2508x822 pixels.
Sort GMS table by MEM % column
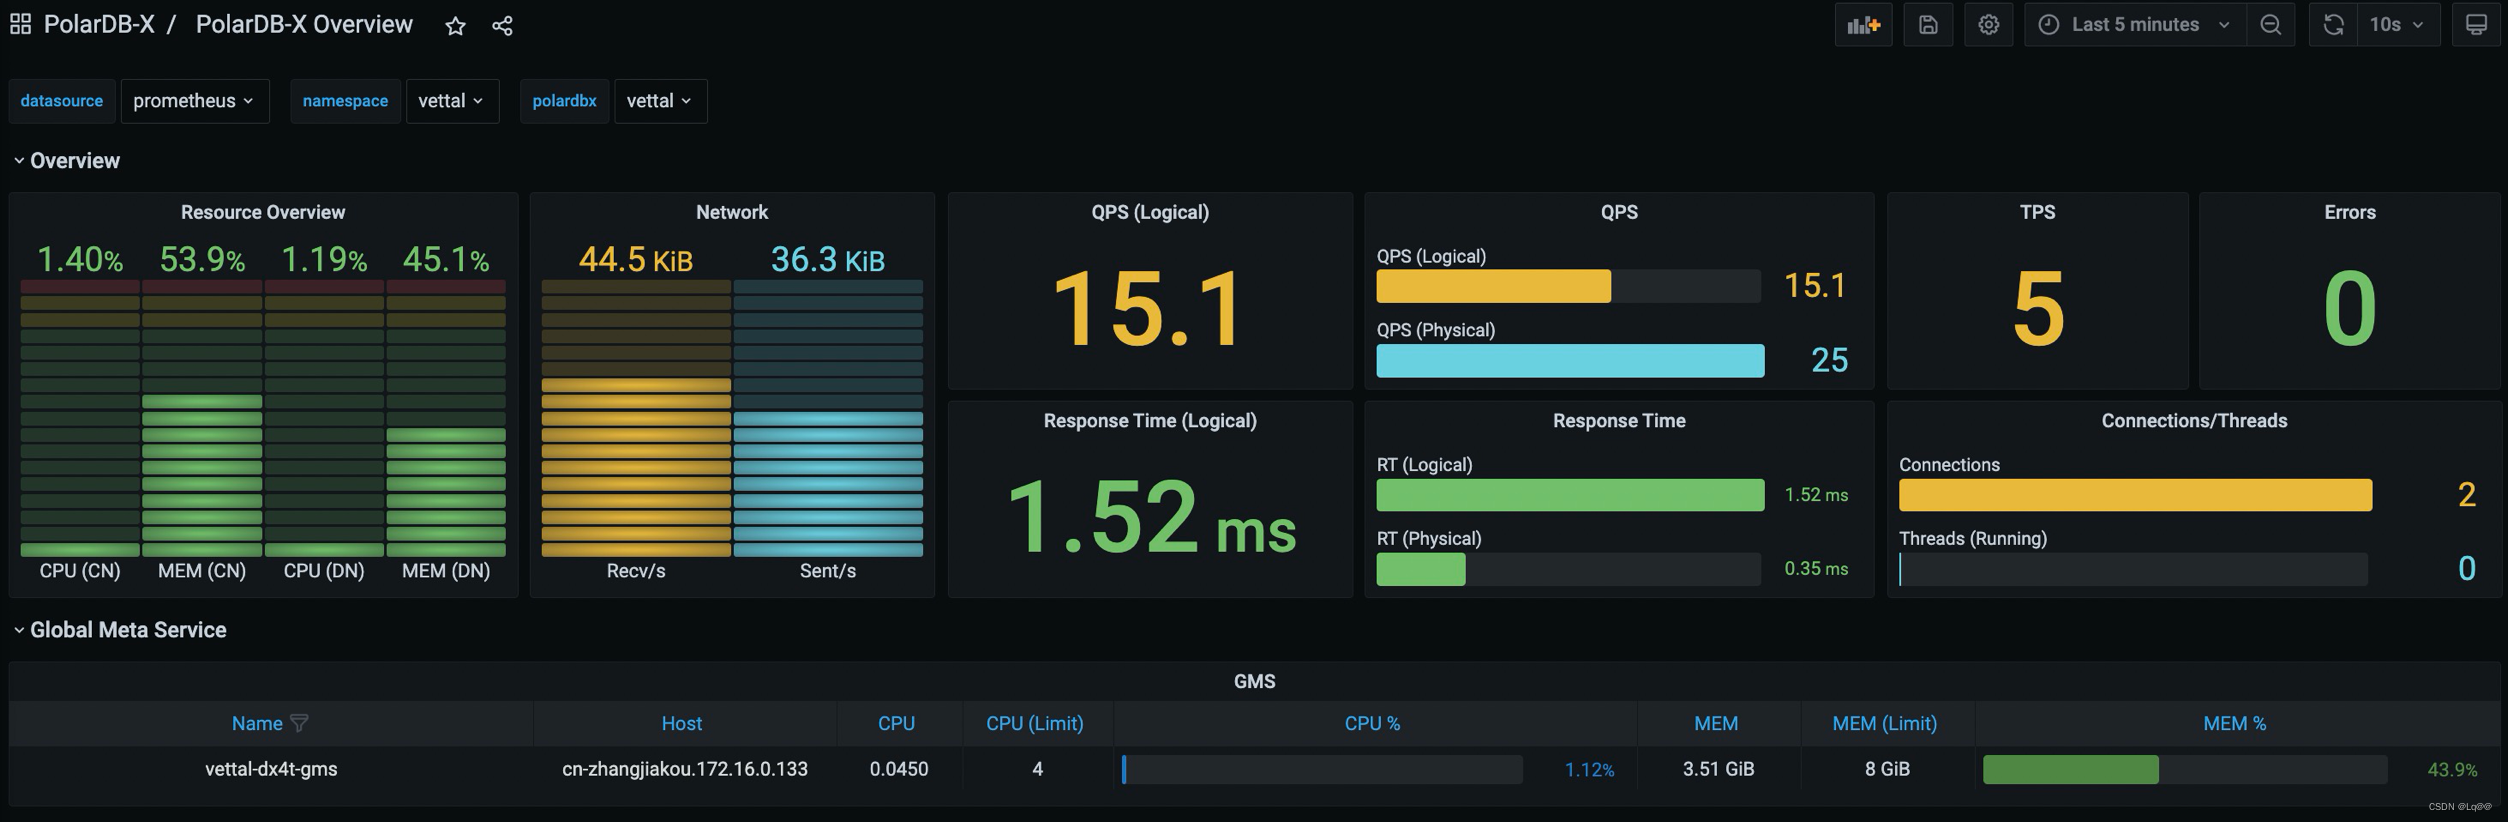pyautogui.click(x=2235, y=723)
